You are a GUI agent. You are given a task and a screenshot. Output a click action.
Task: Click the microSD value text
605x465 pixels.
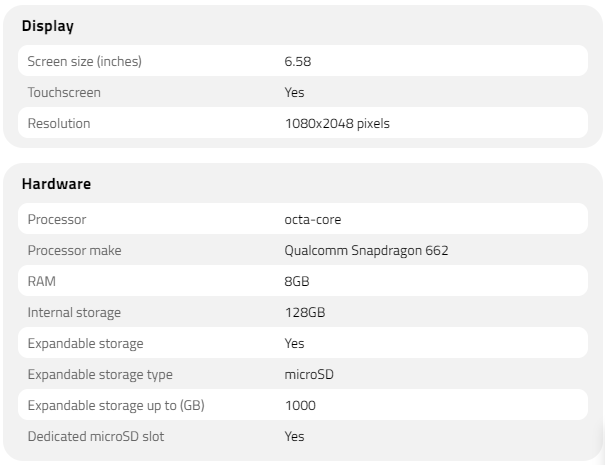(x=309, y=374)
